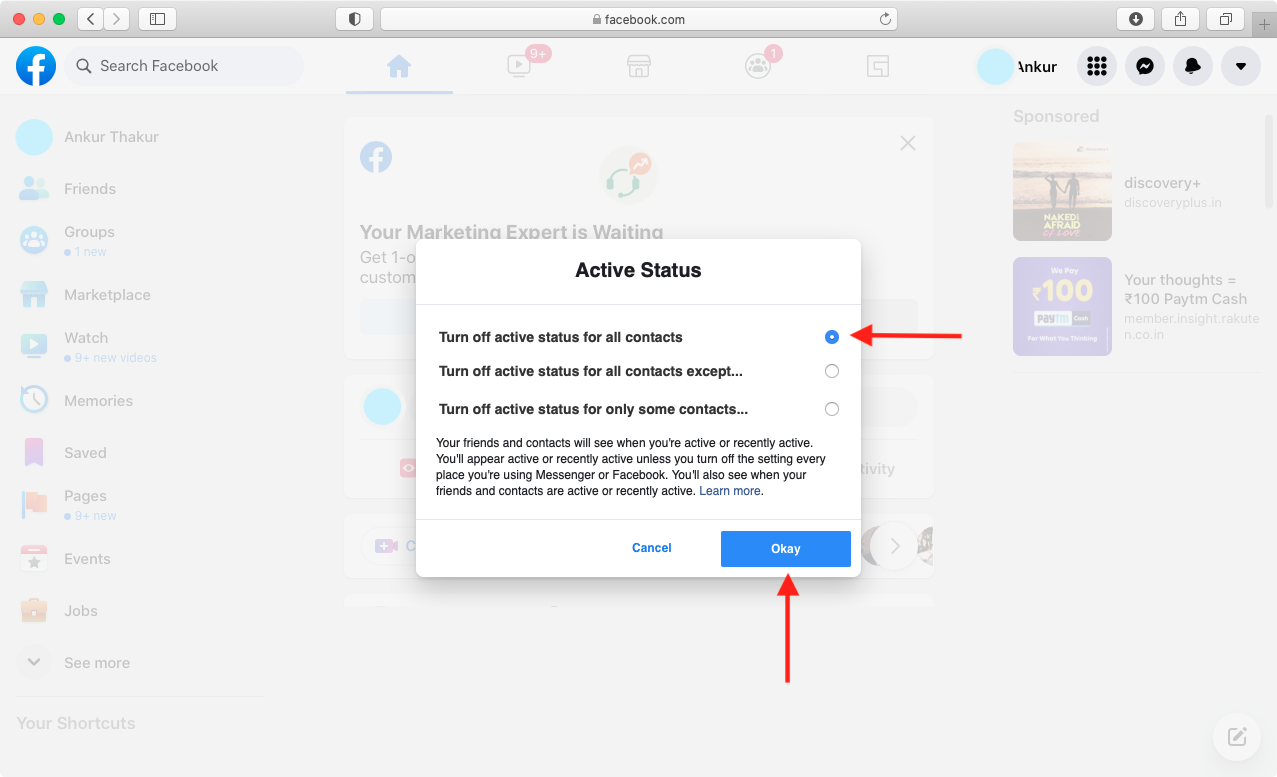Click Cancel in Active Status dialog
This screenshot has height=777, width=1277.
coord(652,548)
